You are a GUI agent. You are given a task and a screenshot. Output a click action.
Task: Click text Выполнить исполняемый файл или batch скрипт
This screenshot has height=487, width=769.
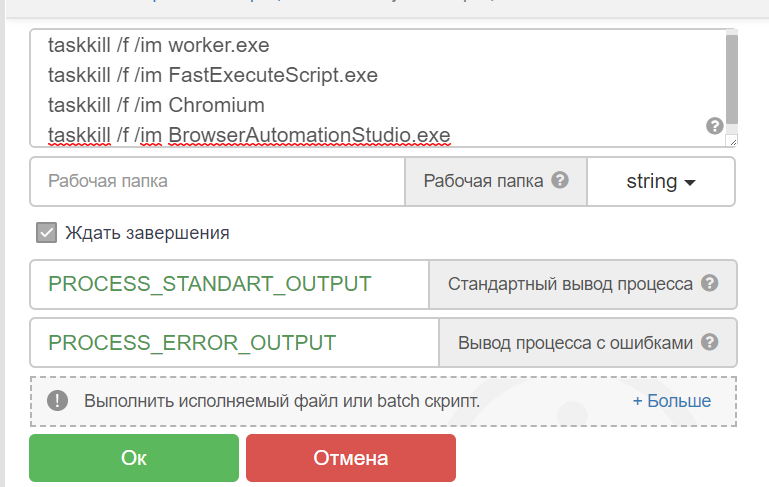click(x=282, y=401)
